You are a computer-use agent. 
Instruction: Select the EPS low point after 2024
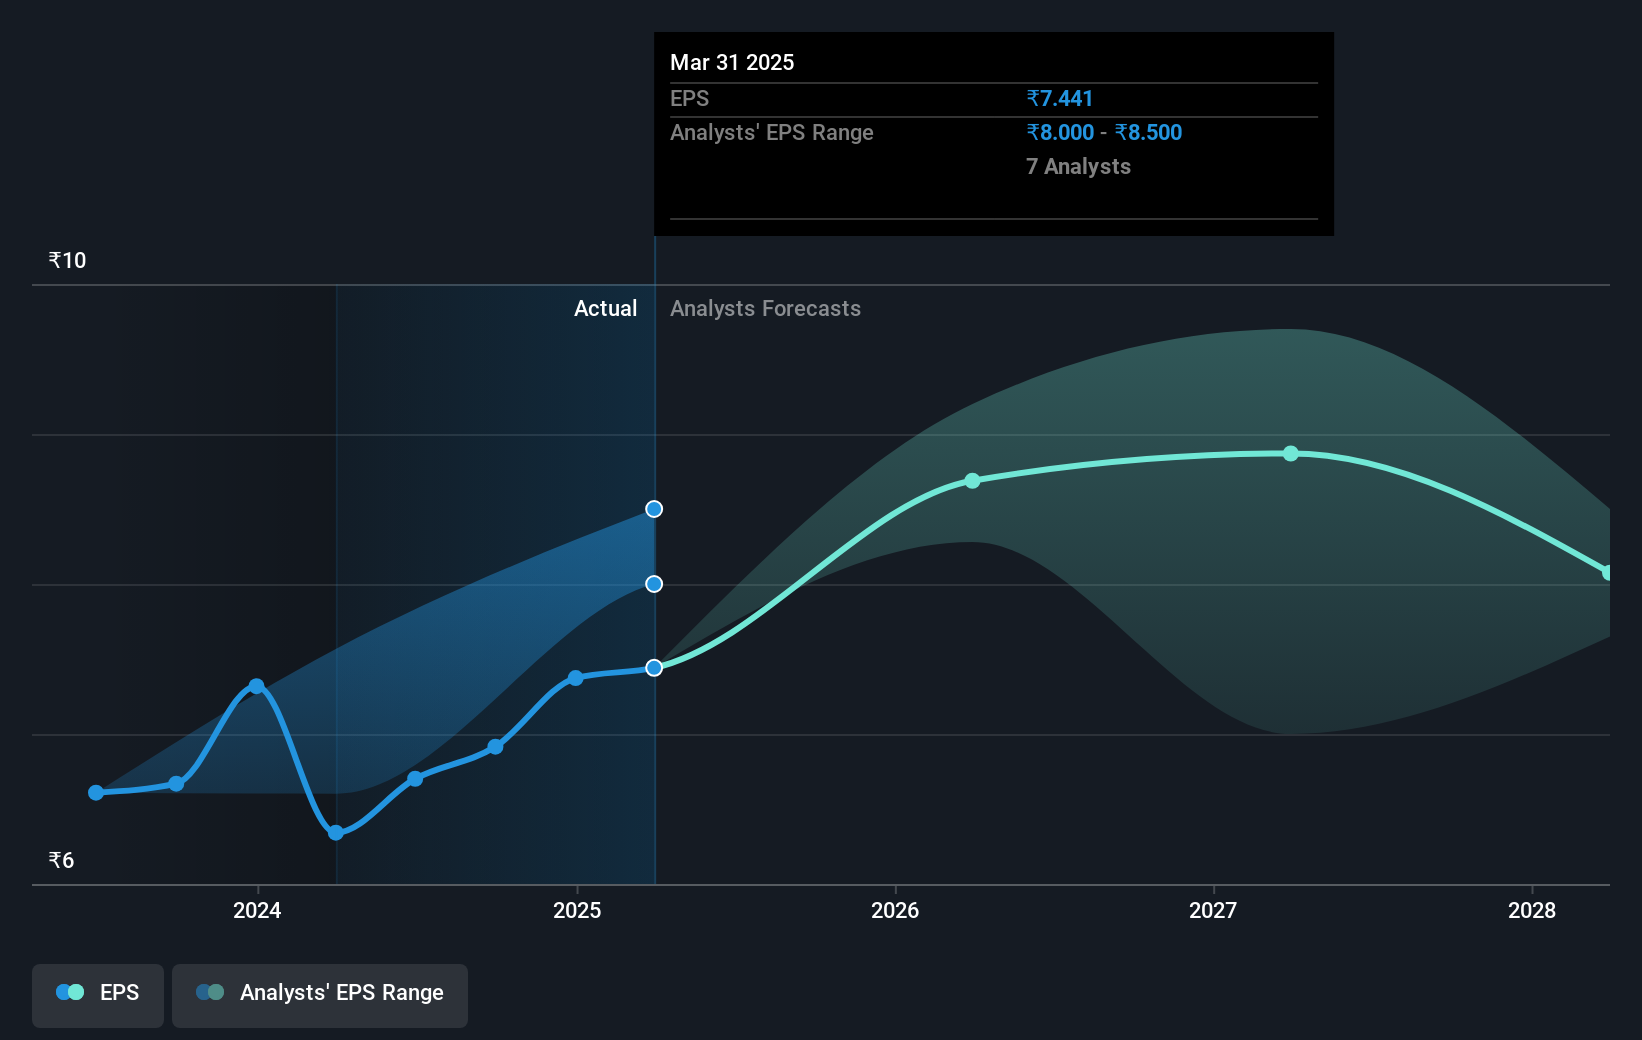tap(336, 833)
